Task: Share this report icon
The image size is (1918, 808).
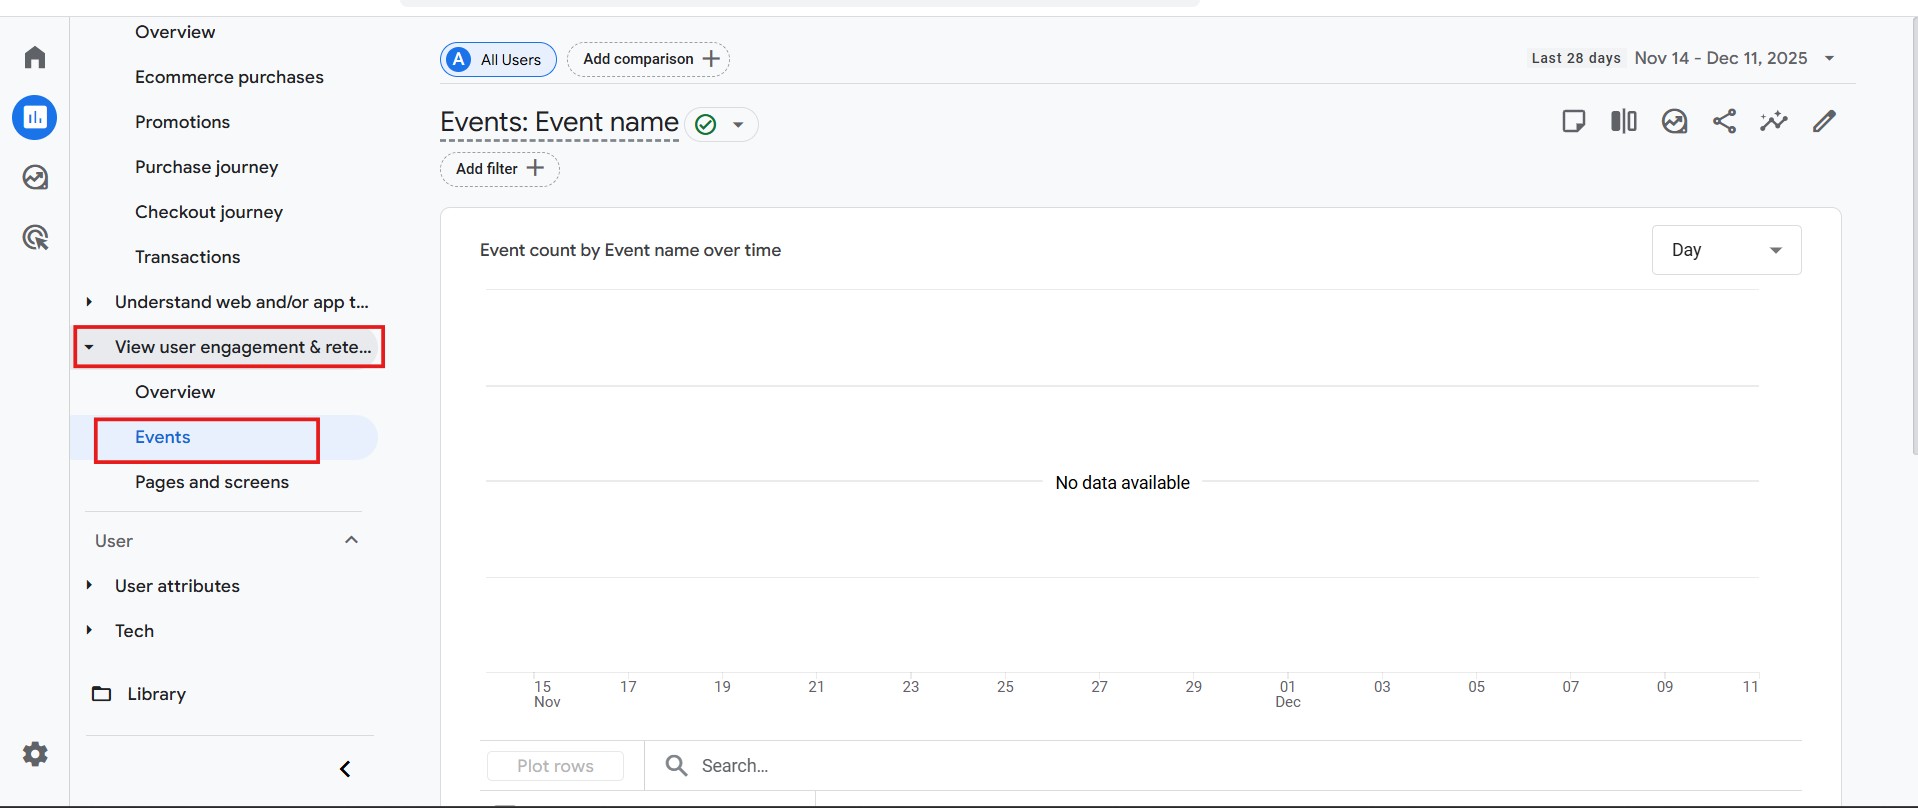Action: [1724, 122]
